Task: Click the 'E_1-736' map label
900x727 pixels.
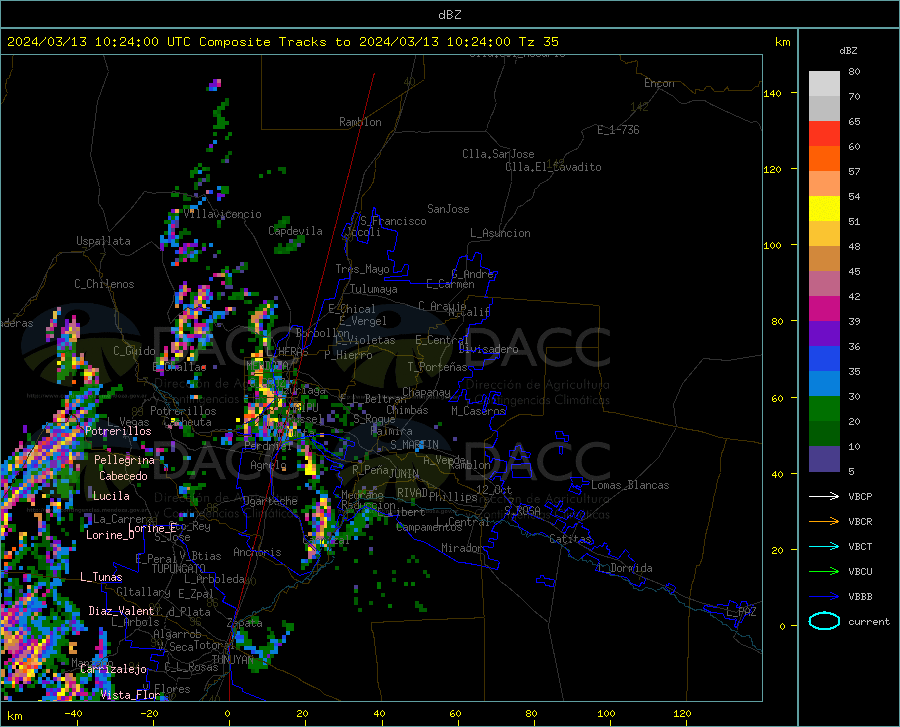Action: click(618, 130)
